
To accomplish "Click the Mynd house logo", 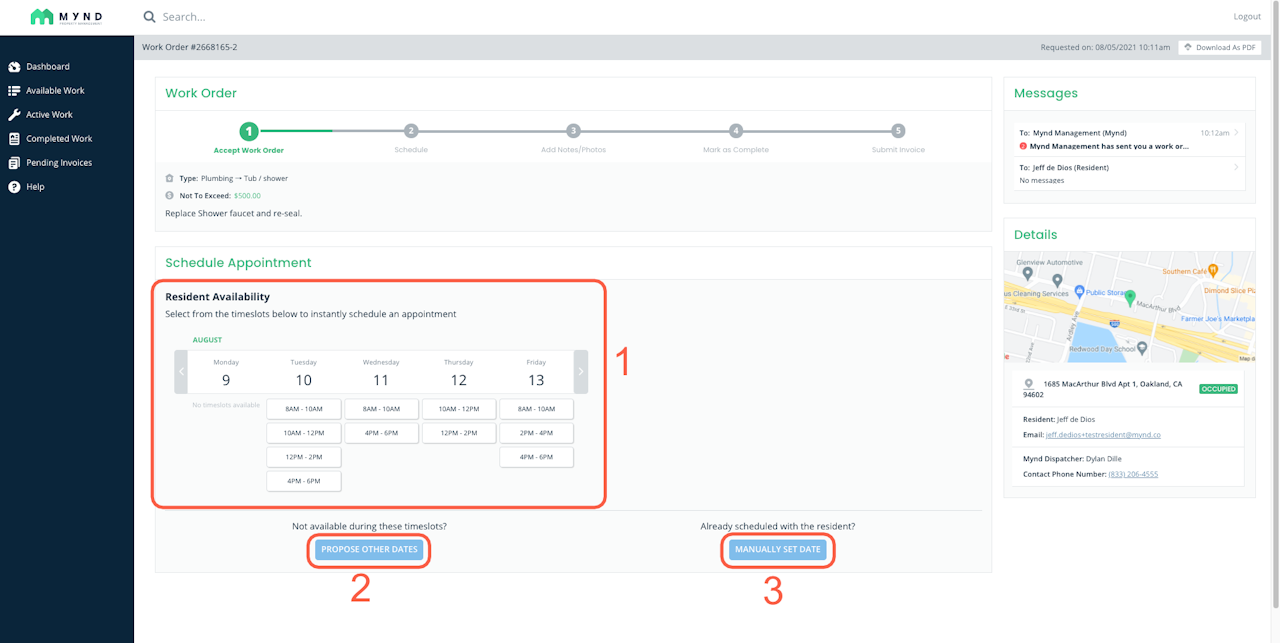I will click(41, 16).
